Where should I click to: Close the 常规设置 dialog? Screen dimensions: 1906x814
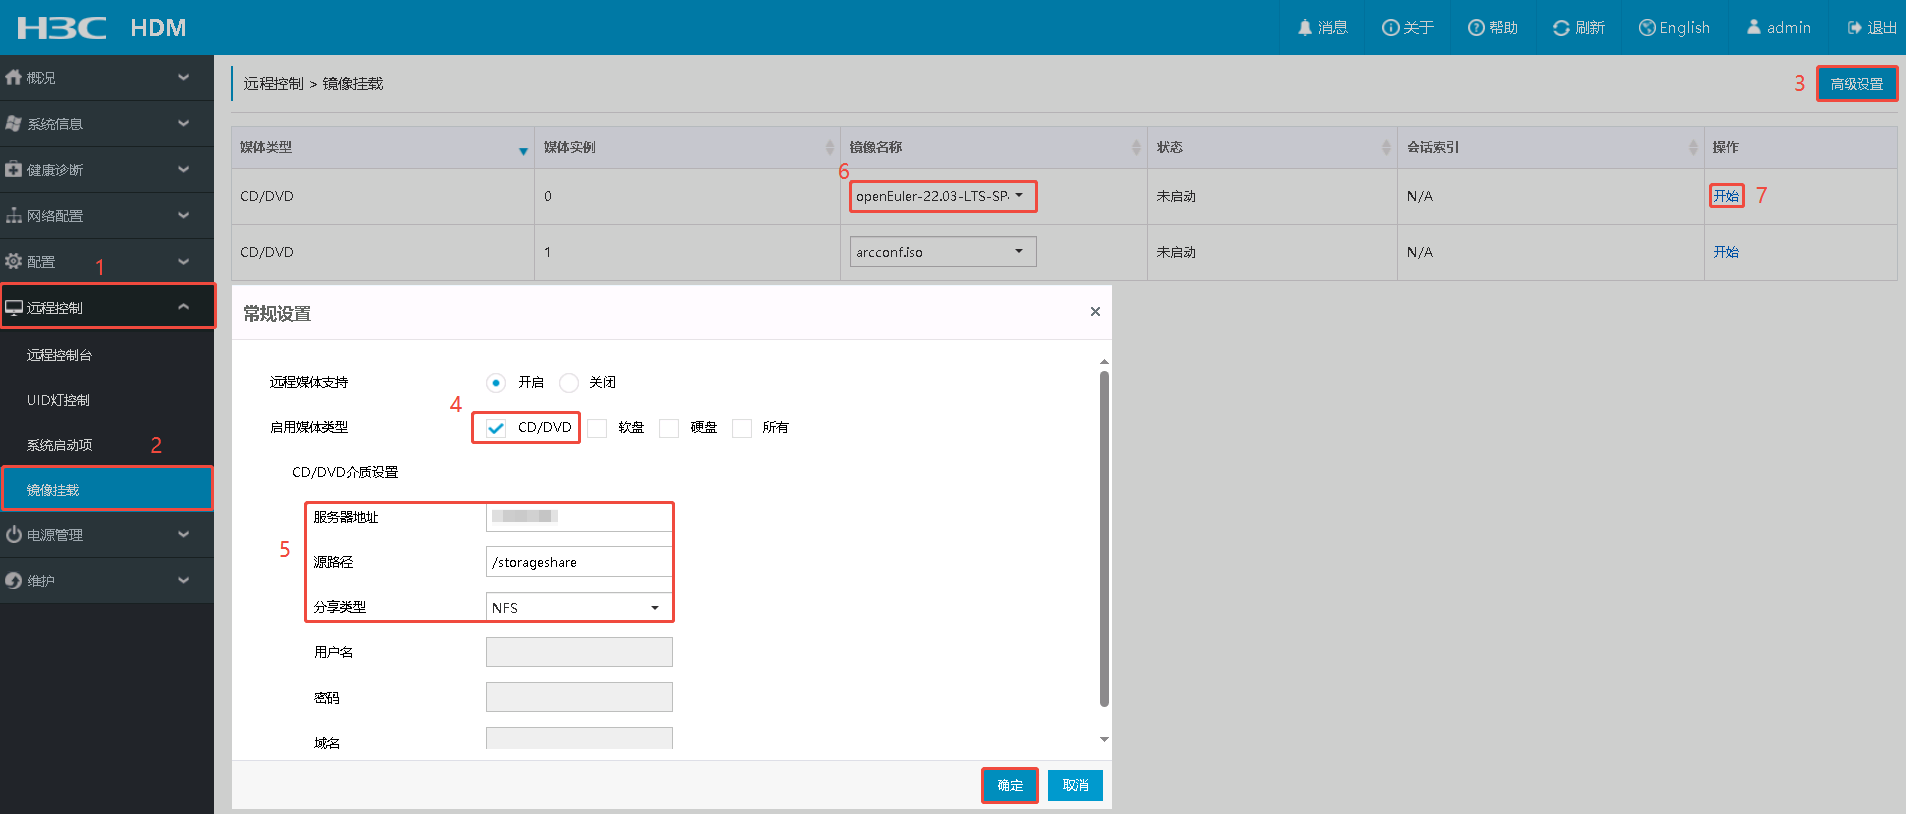point(1095,312)
